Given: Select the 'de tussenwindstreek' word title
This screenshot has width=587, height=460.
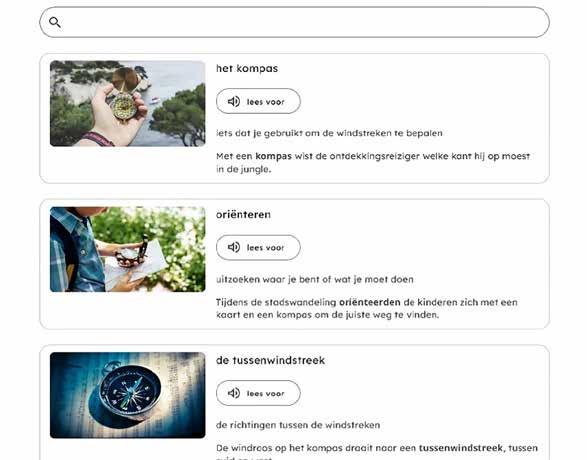Looking at the screenshot, I should pyautogui.click(x=270, y=360).
